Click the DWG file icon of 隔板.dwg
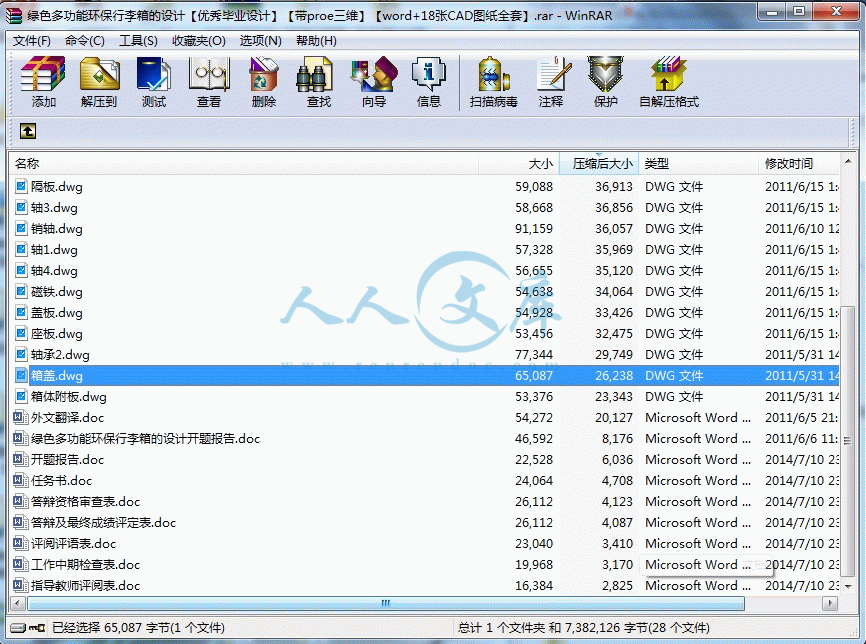Image resolution: width=866 pixels, height=644 pixels. (21, 186)
